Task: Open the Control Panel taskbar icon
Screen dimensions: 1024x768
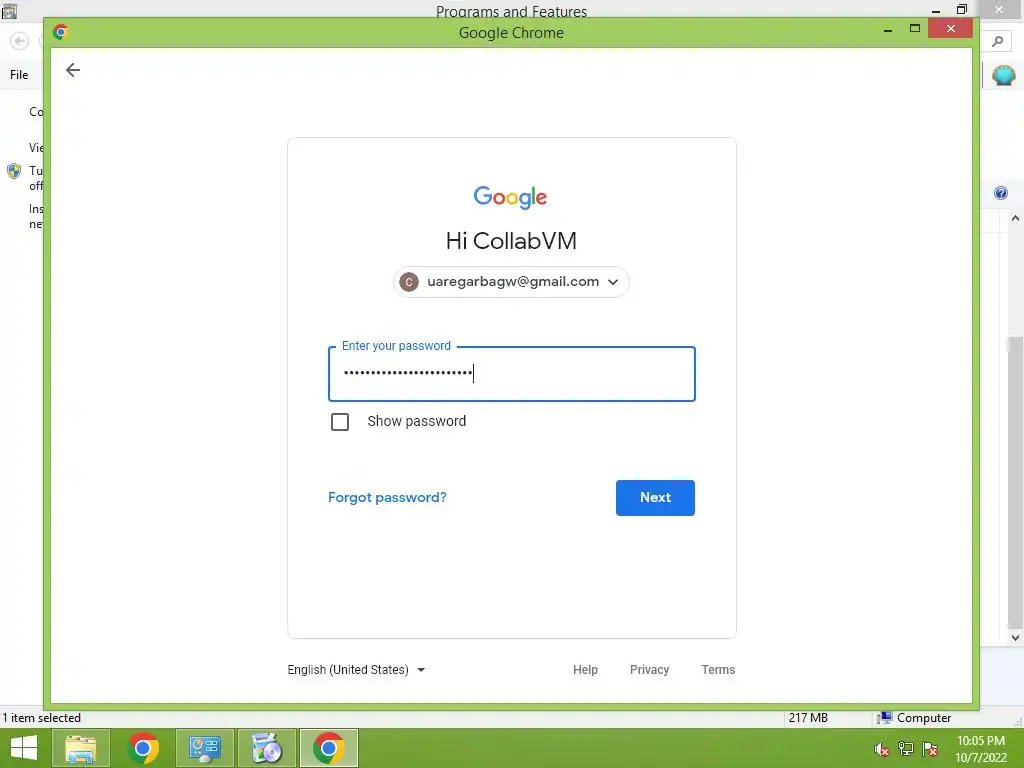Action: [x=204, y=748]
